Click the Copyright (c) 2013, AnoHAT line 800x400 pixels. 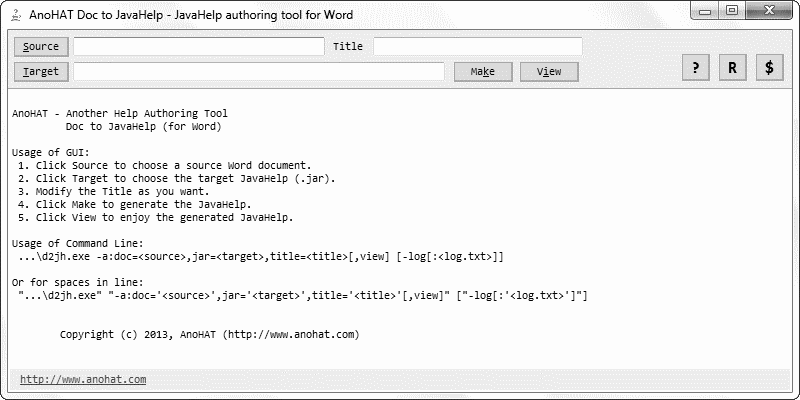point(210,335)
